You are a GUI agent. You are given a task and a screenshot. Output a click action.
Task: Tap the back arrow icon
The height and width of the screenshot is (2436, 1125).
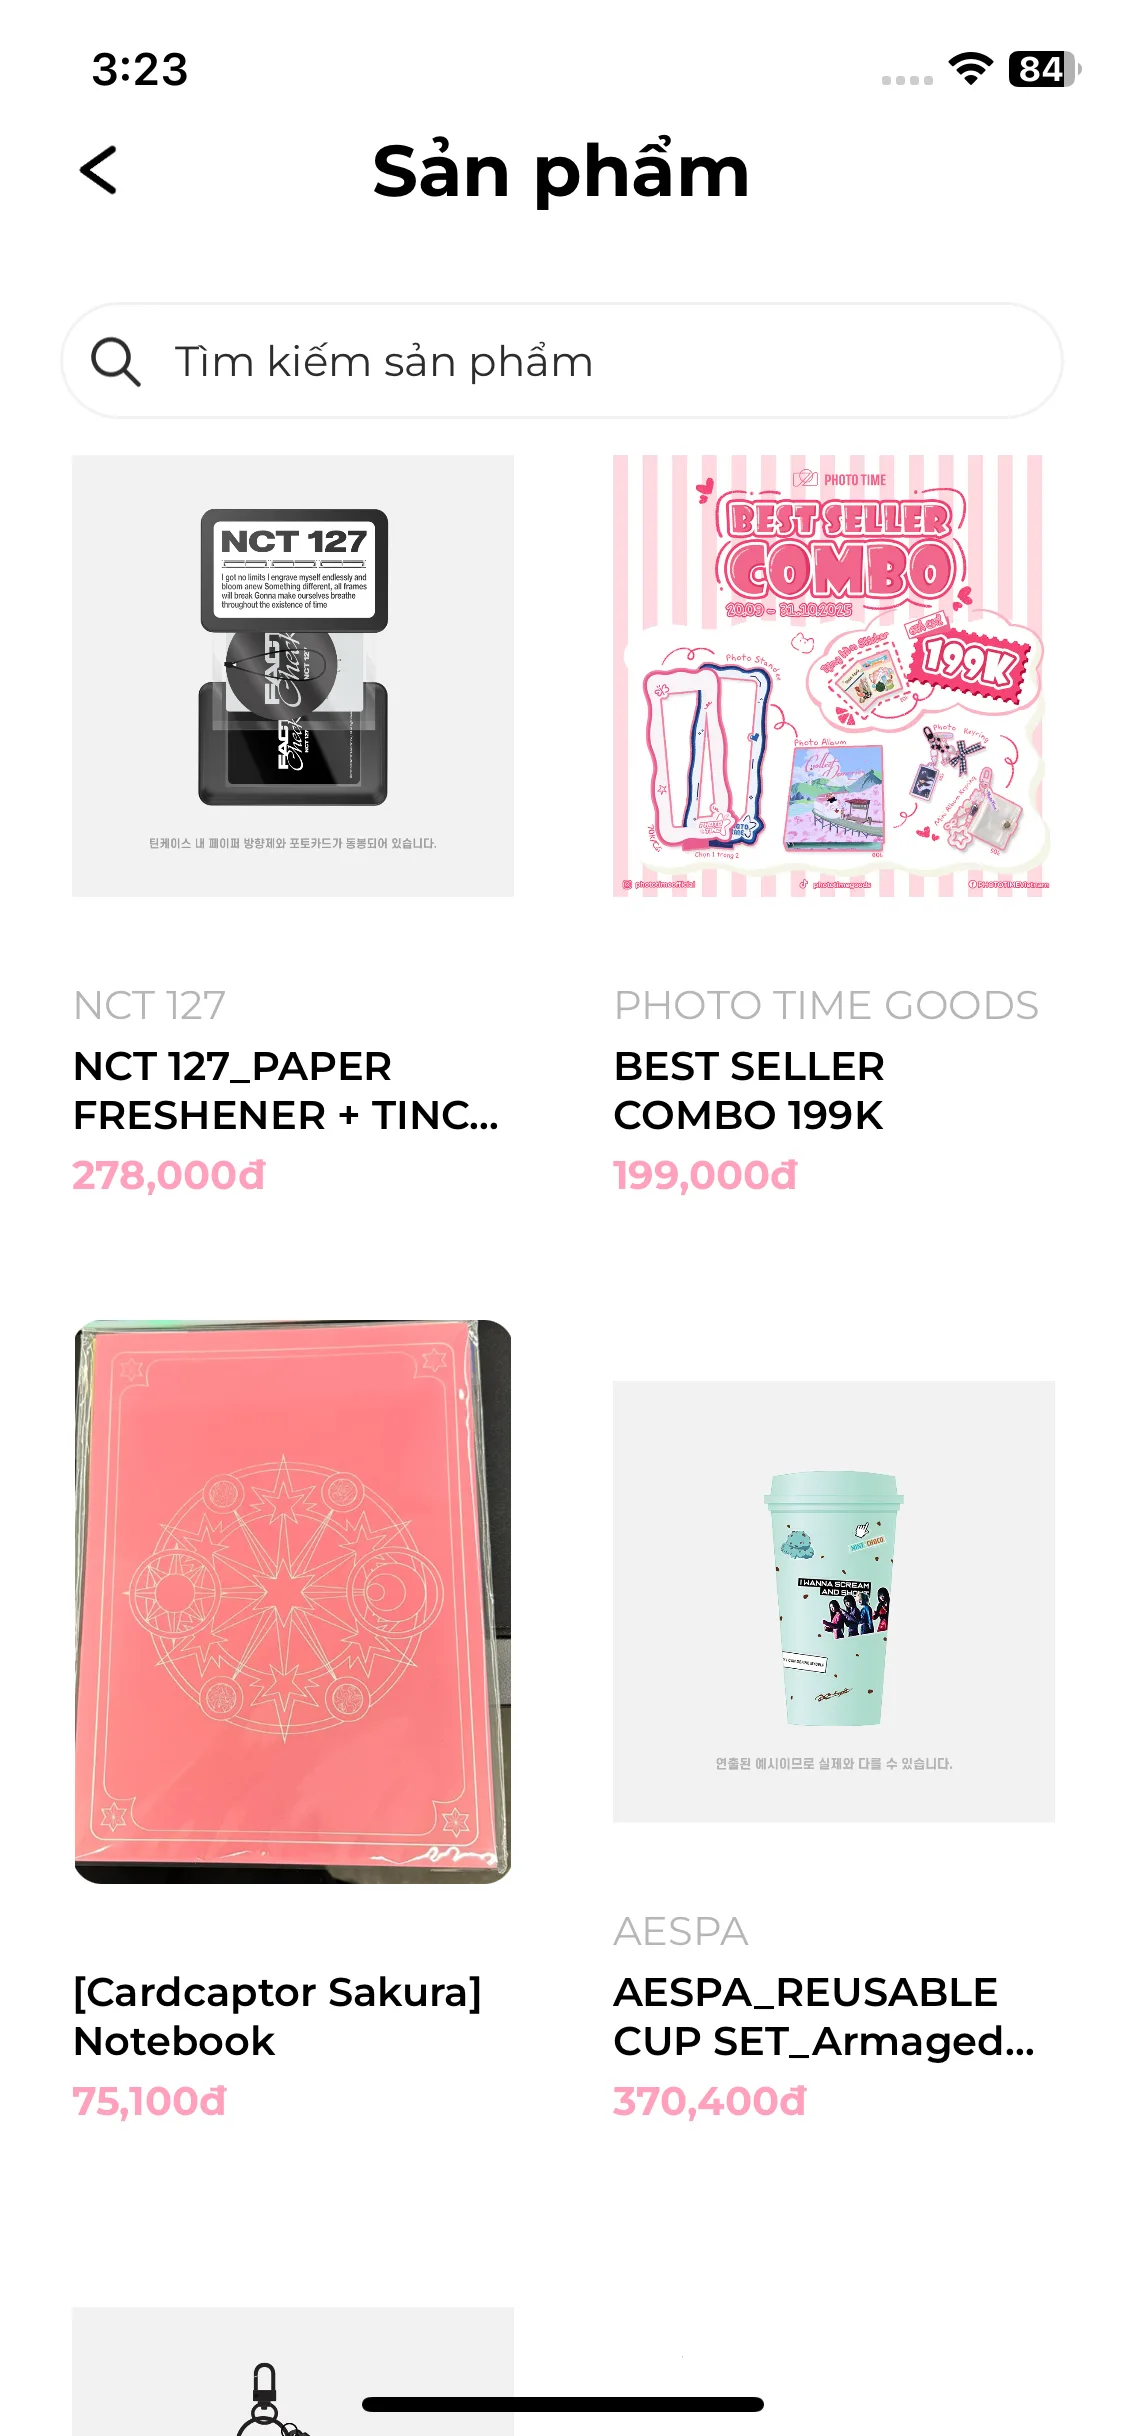tap(98, 170)
